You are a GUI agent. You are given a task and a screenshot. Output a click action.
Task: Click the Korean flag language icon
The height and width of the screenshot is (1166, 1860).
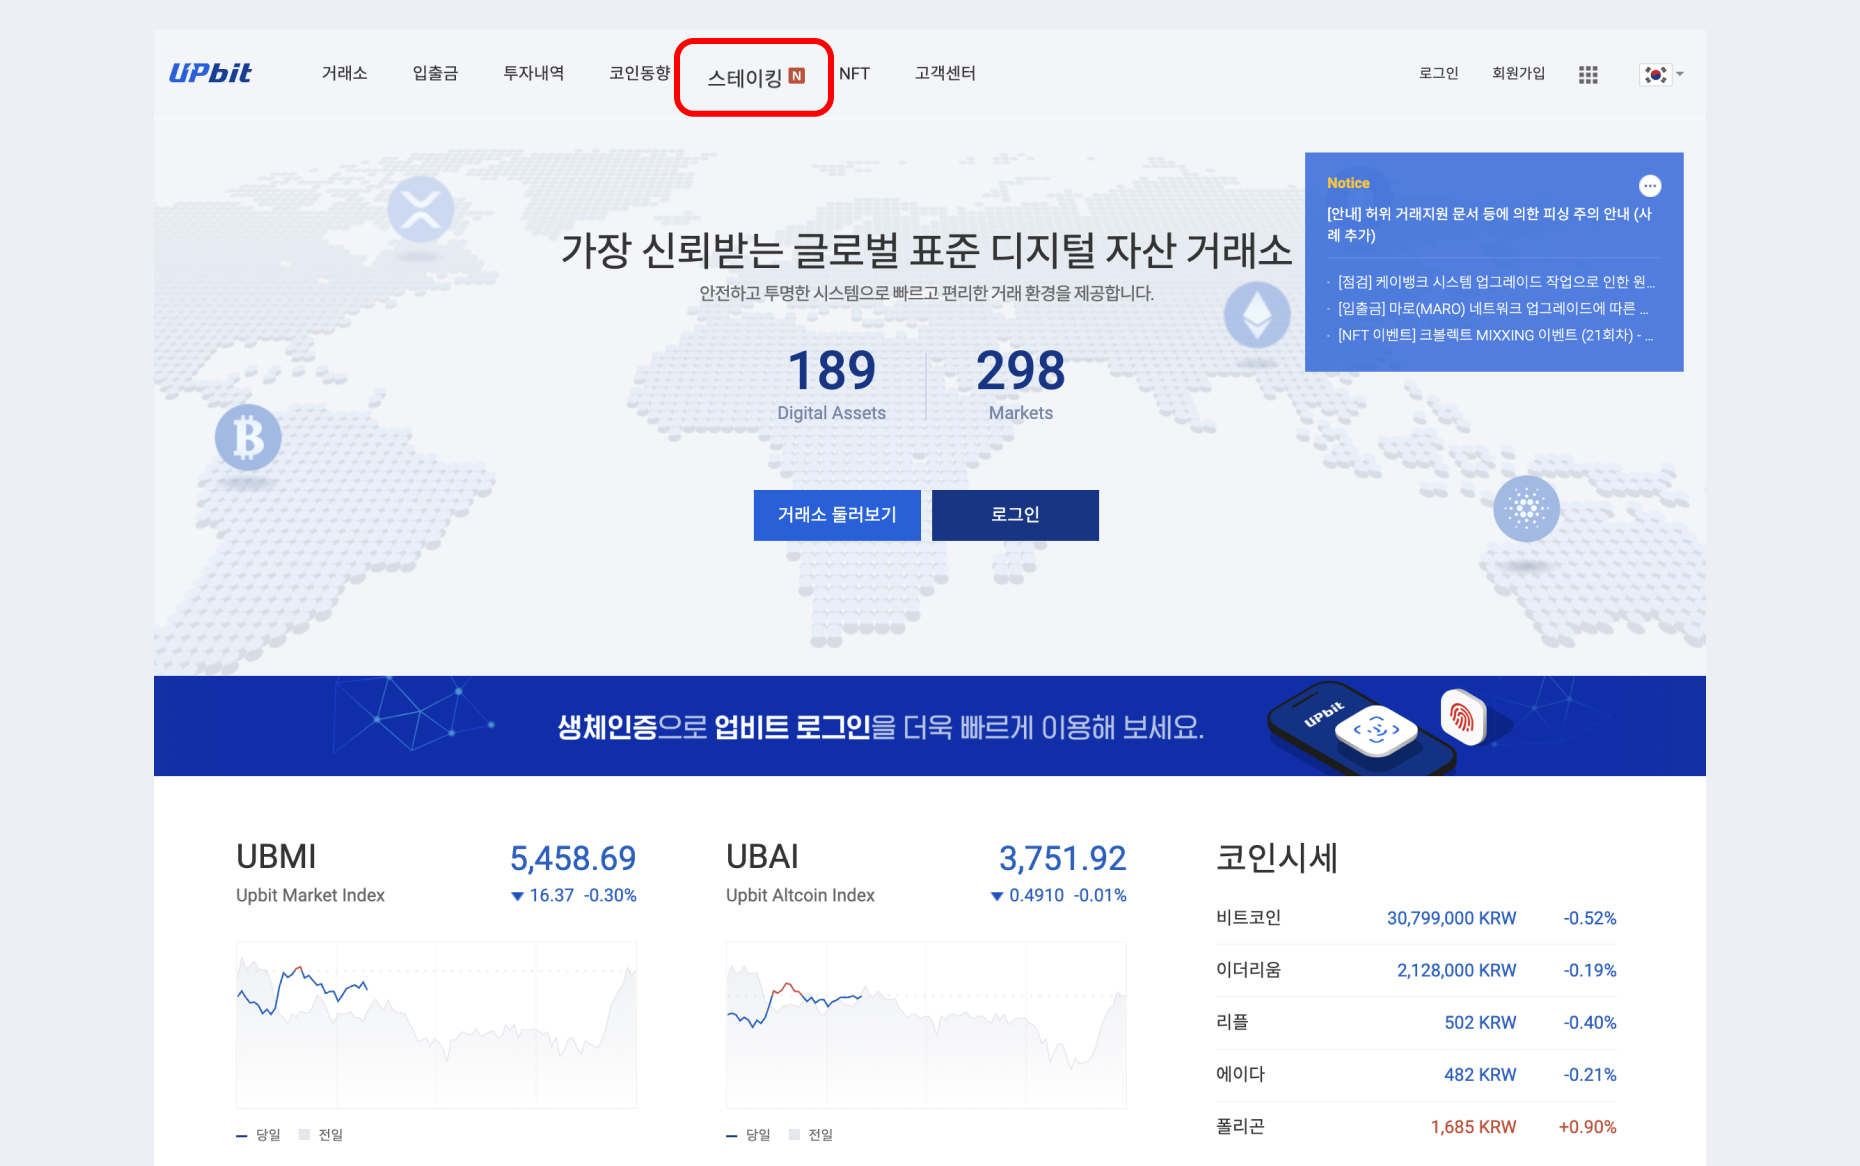[x=1655, y=74]
